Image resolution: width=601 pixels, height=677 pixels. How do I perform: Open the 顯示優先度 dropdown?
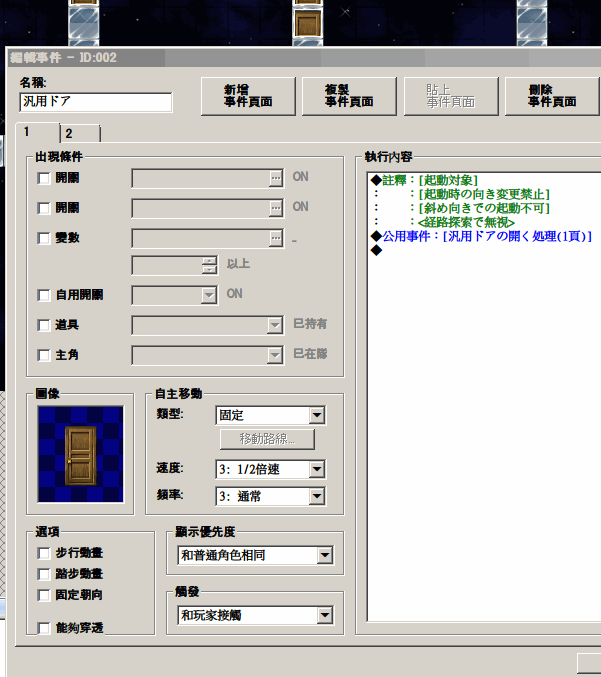click(255, 555)
